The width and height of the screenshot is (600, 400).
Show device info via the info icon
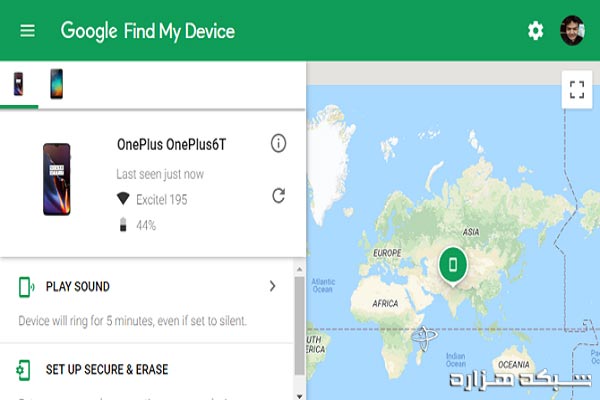[x=278, y=144]
